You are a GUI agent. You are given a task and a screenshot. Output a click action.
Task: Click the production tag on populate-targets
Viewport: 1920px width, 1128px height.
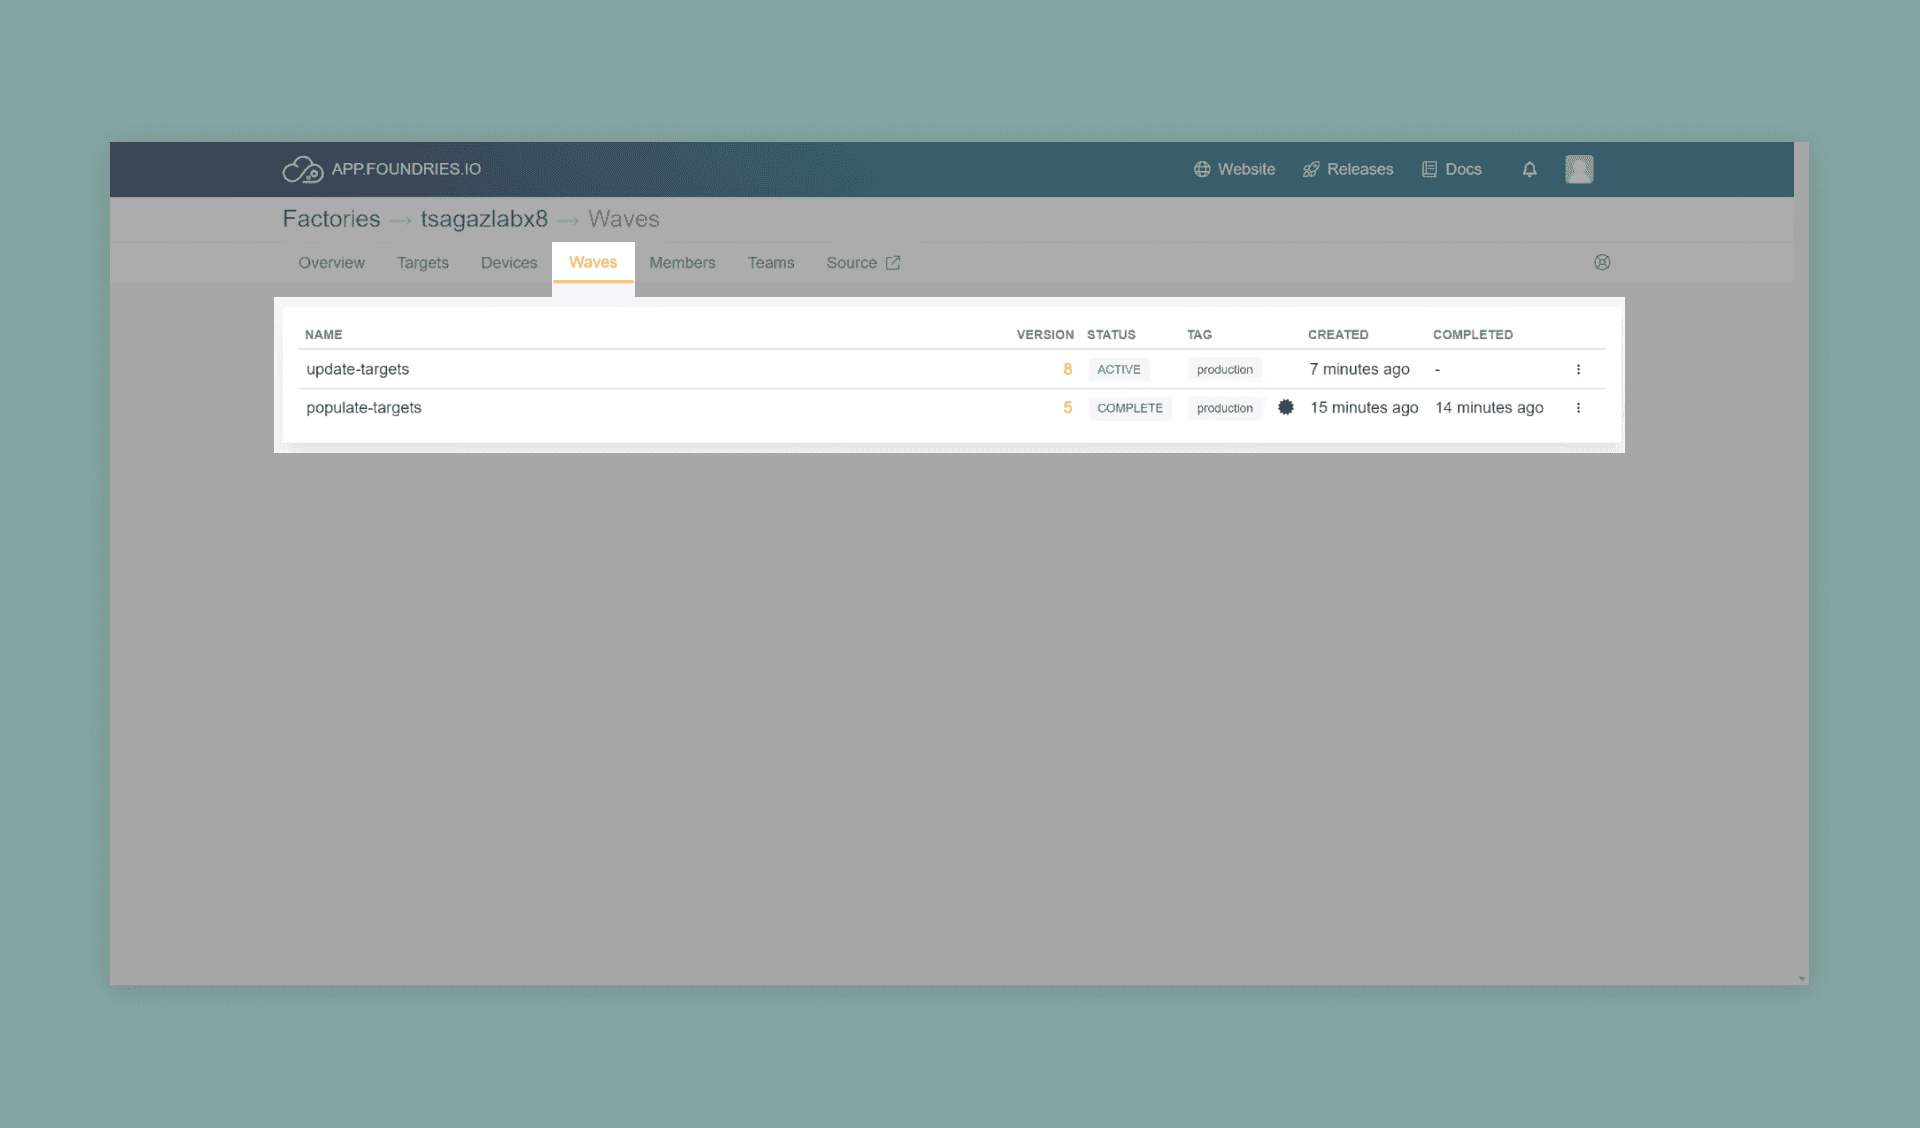click(x=1224, y=408)
